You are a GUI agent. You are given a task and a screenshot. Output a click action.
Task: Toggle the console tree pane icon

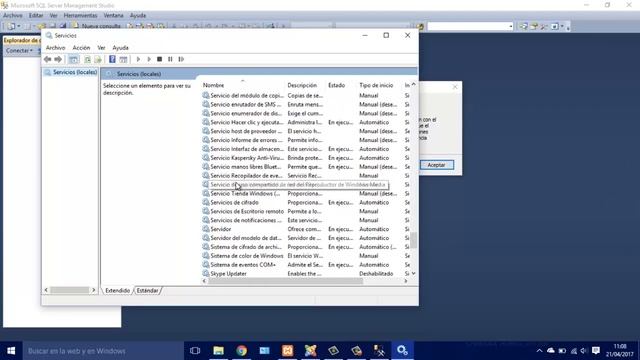[x=73, y=59]
